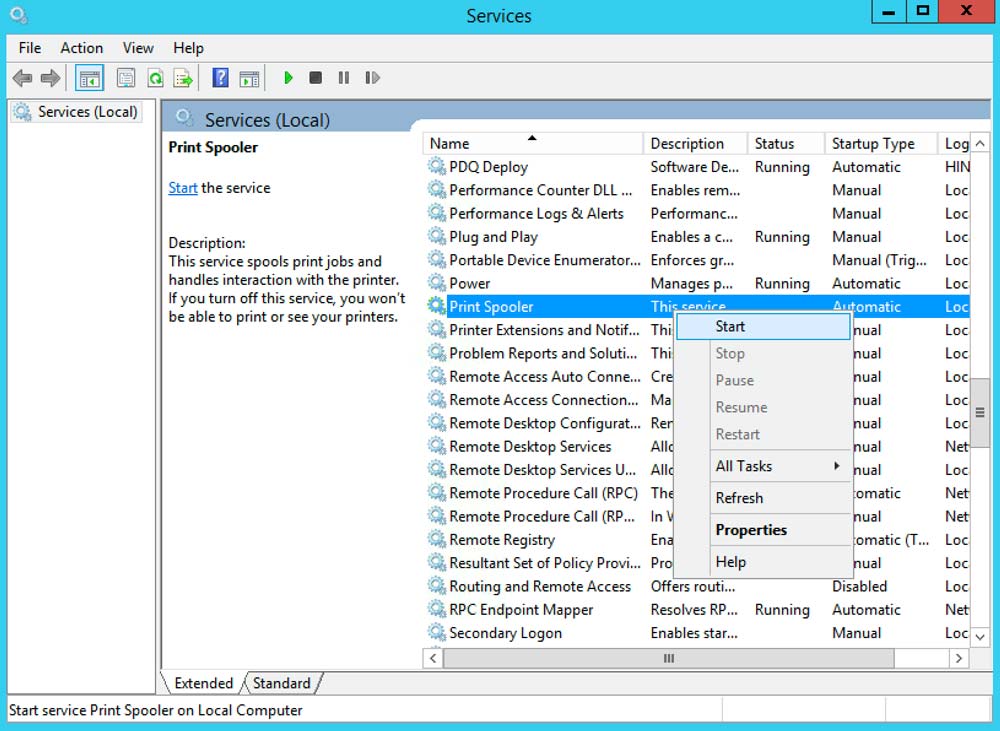Click the Pause Service toolbar icon
Image resolution: width=1000 pixels, height=731 pixels.
click(x=344, y=78)
